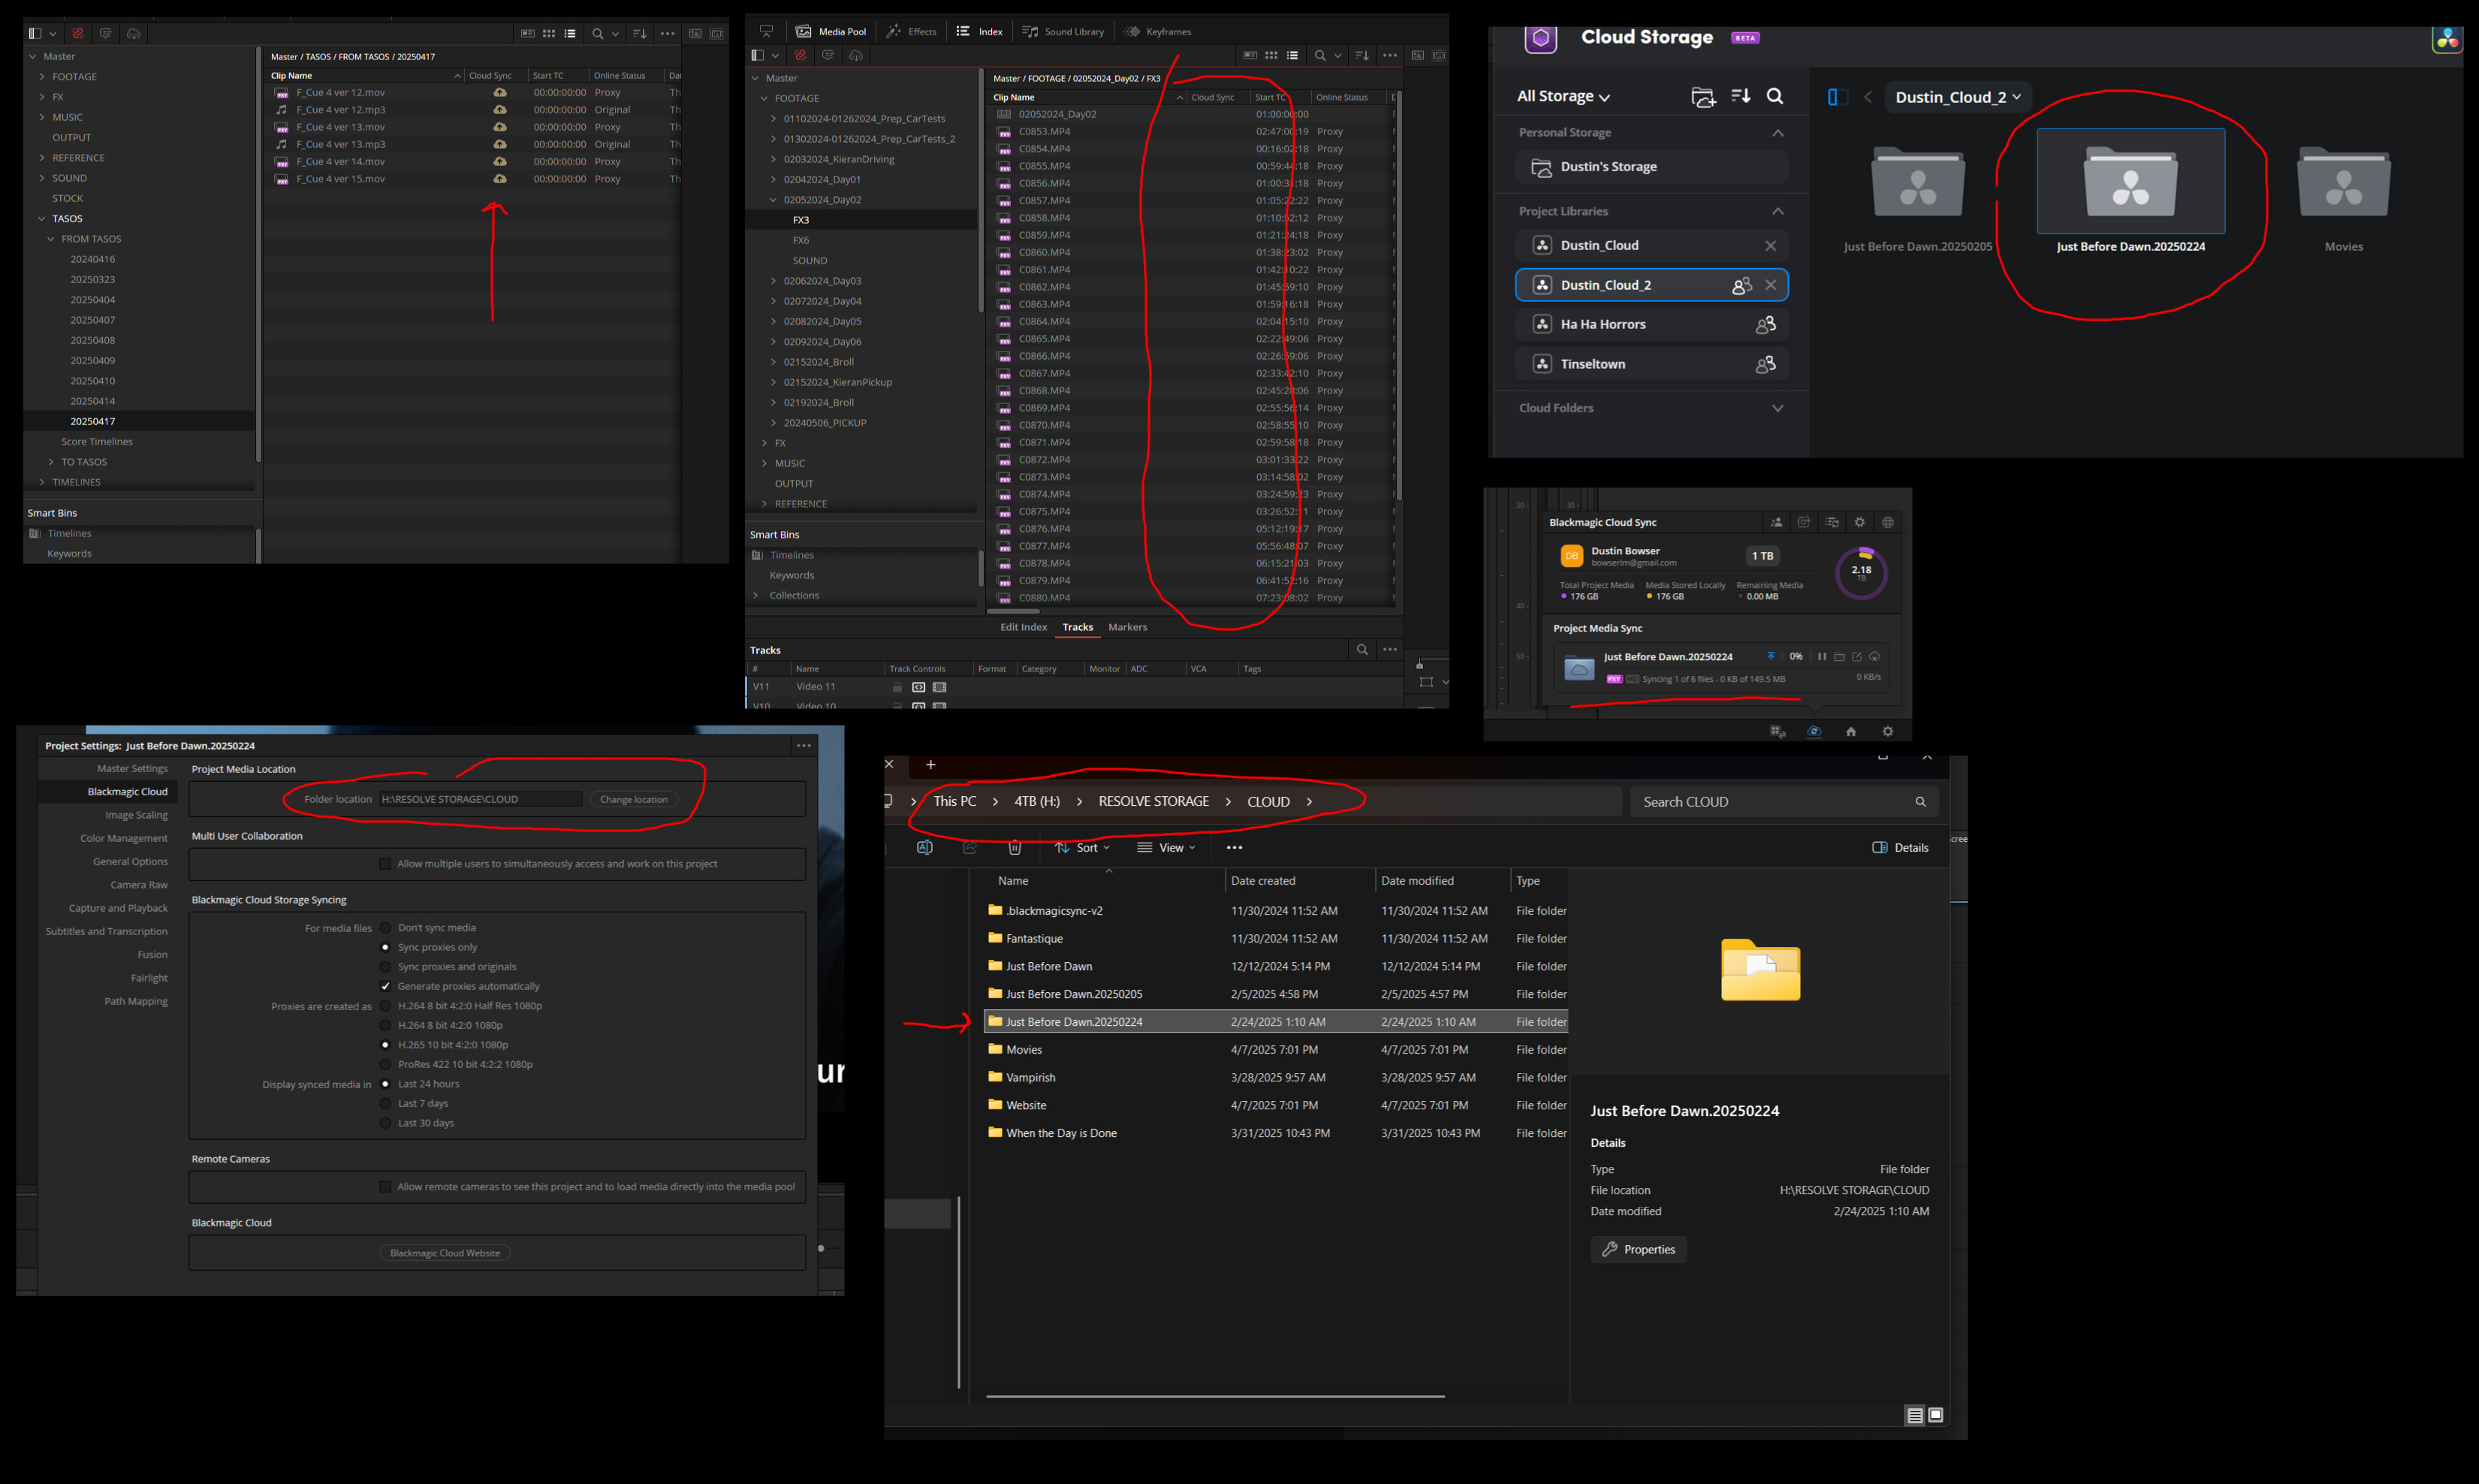
Task: Click home icon below Cloud Sync panel
Action: pyautogui.click(x=1851, y=732)
